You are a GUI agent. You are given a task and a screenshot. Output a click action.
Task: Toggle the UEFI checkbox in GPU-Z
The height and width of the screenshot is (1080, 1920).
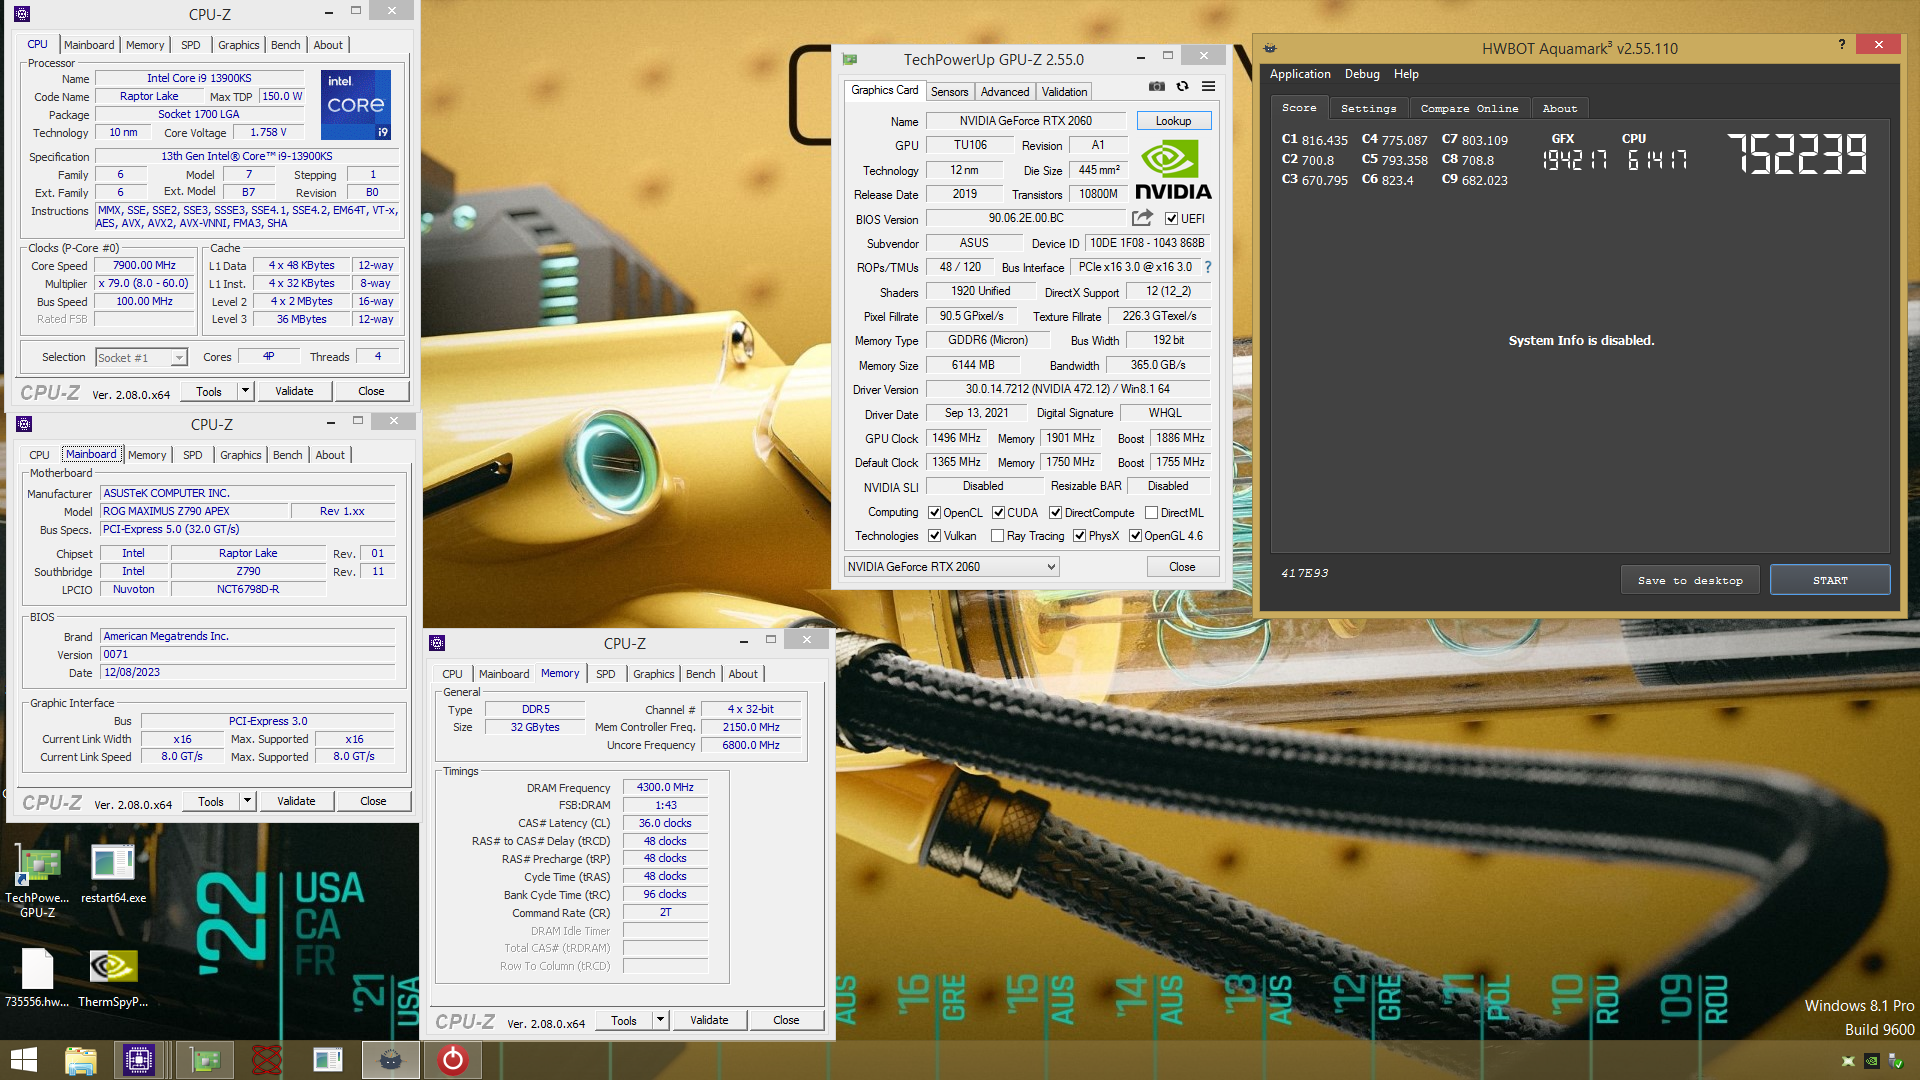click(x=1171, y=218)
